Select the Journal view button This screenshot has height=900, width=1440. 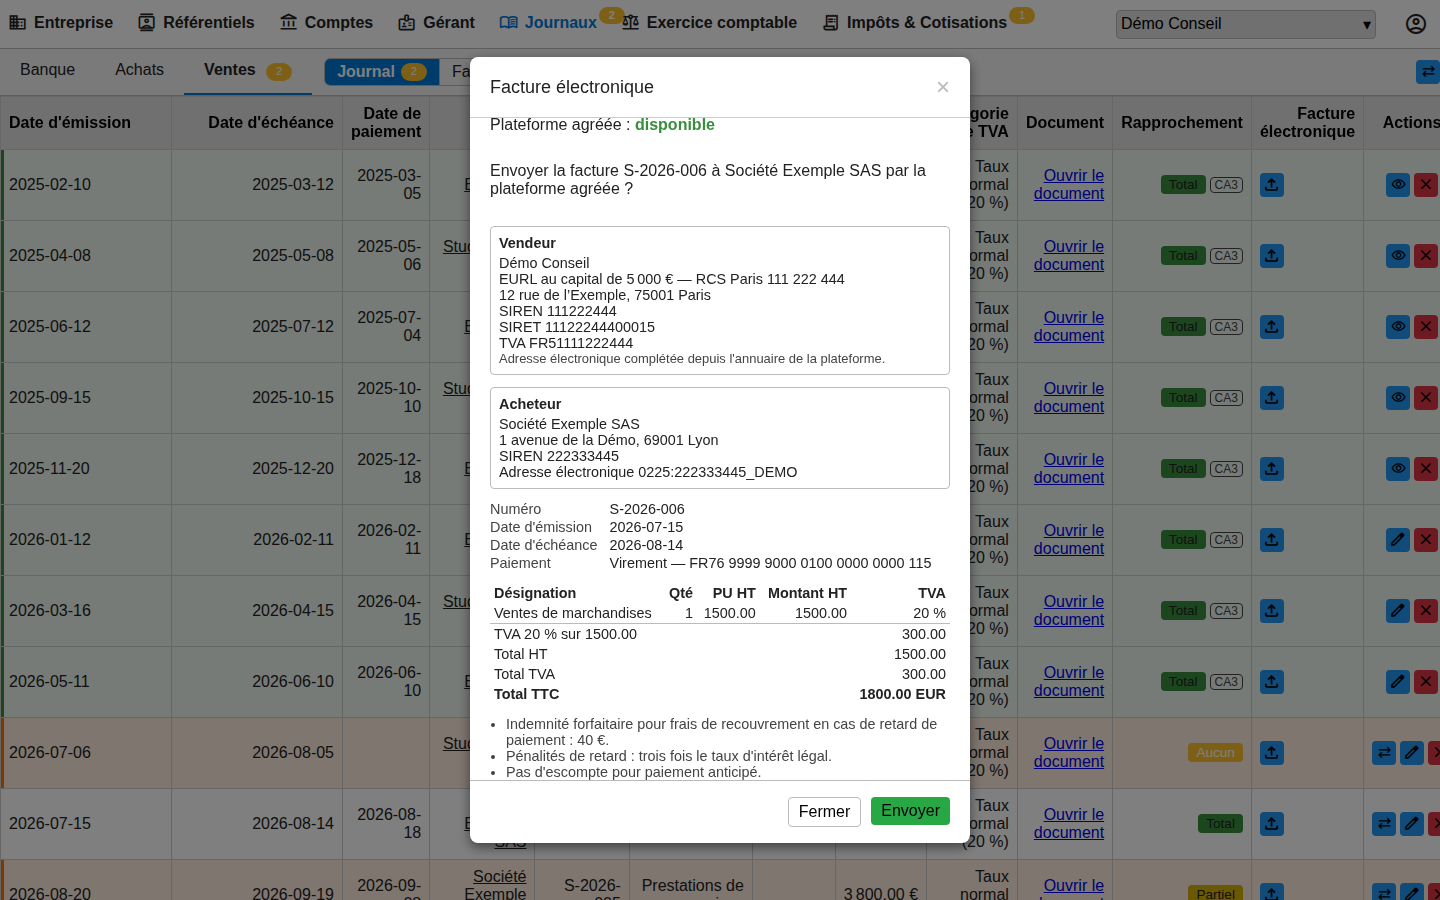tap(381, 72)
